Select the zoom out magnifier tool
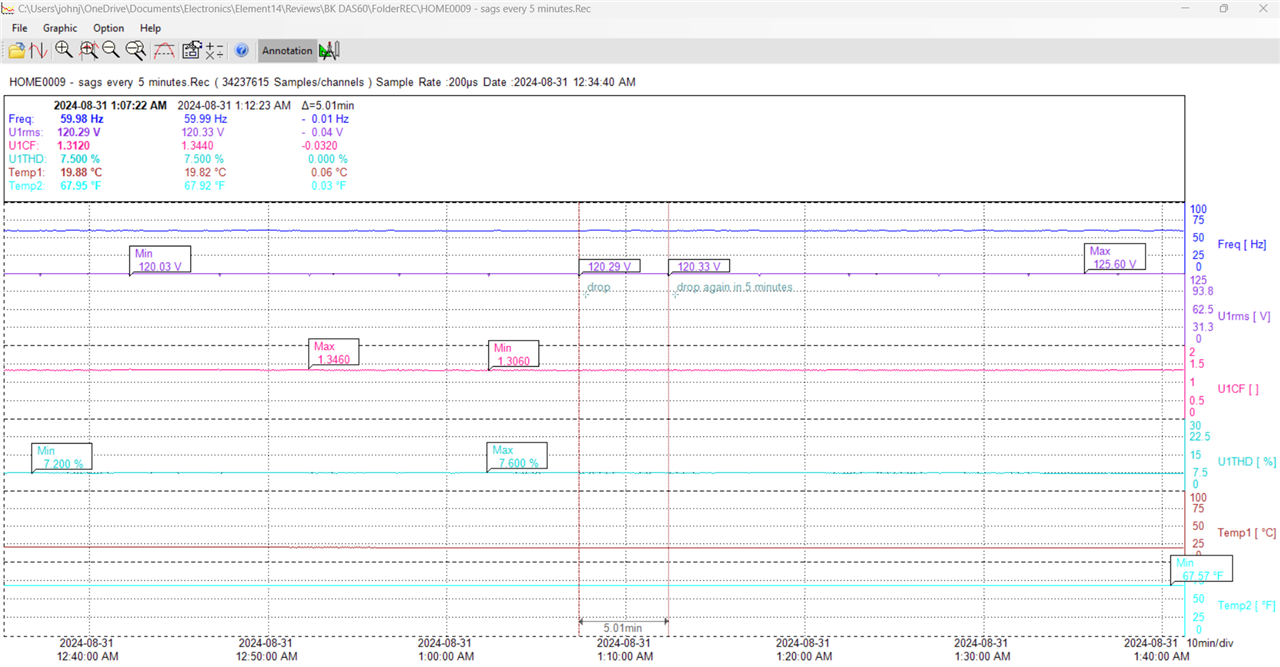 tap(111, 50)
